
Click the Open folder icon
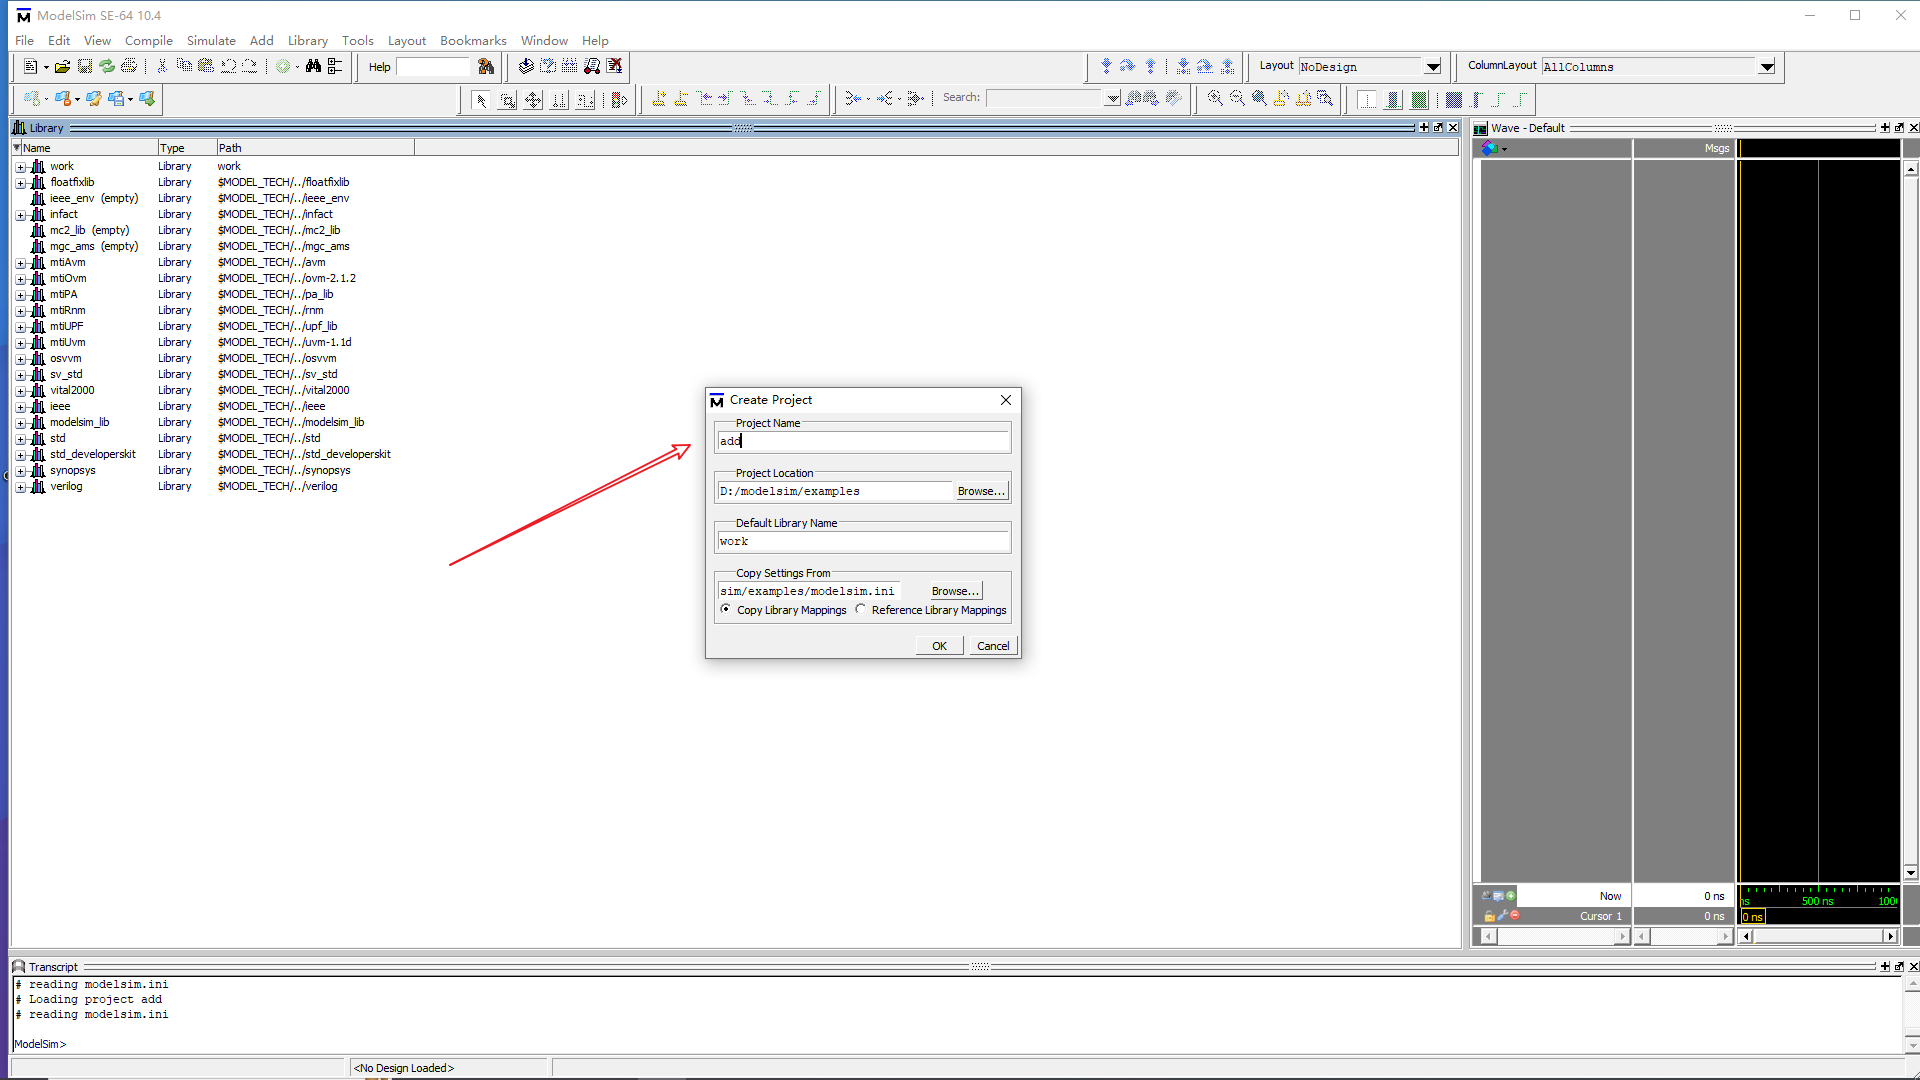coord(62,67)
